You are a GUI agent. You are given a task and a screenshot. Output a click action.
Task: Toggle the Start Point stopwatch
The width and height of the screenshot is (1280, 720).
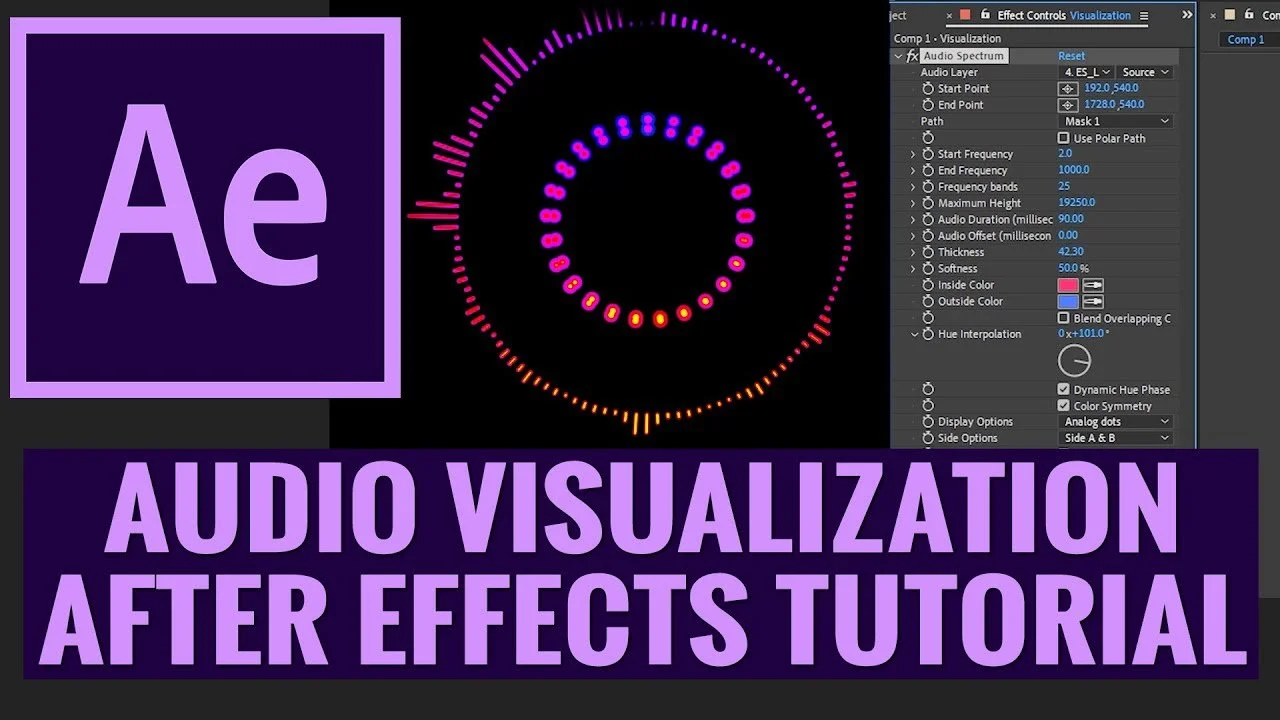pyautogui.click(x=928, y=88)
